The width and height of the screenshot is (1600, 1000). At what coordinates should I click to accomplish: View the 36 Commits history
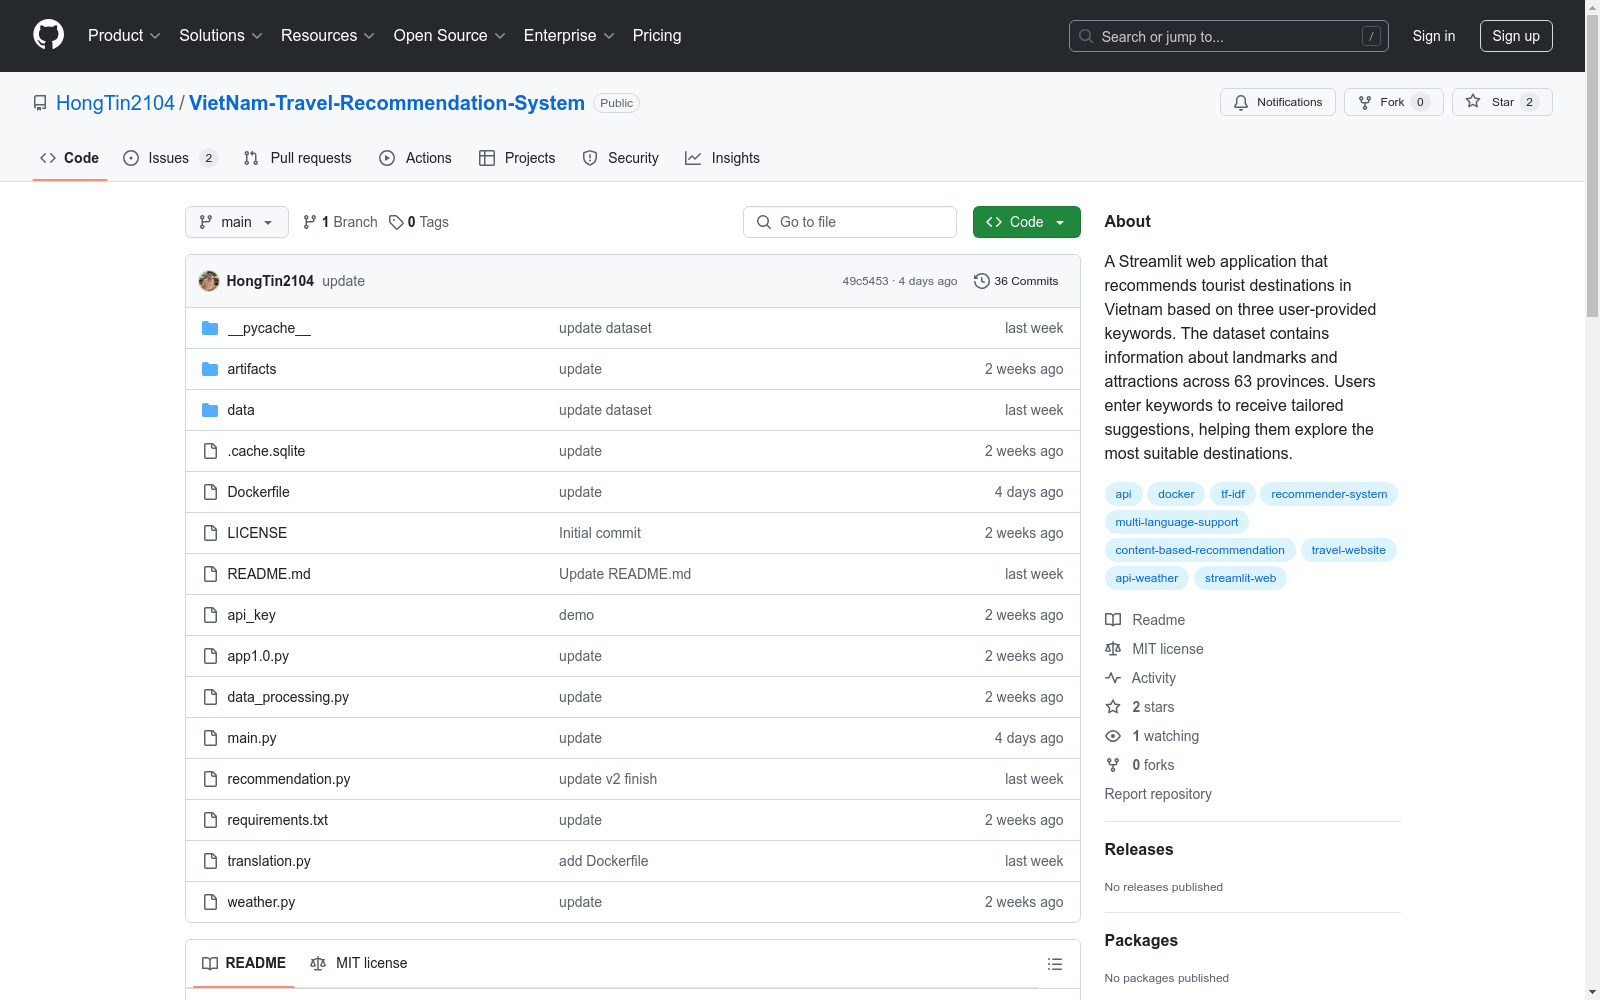point(1016,281)
